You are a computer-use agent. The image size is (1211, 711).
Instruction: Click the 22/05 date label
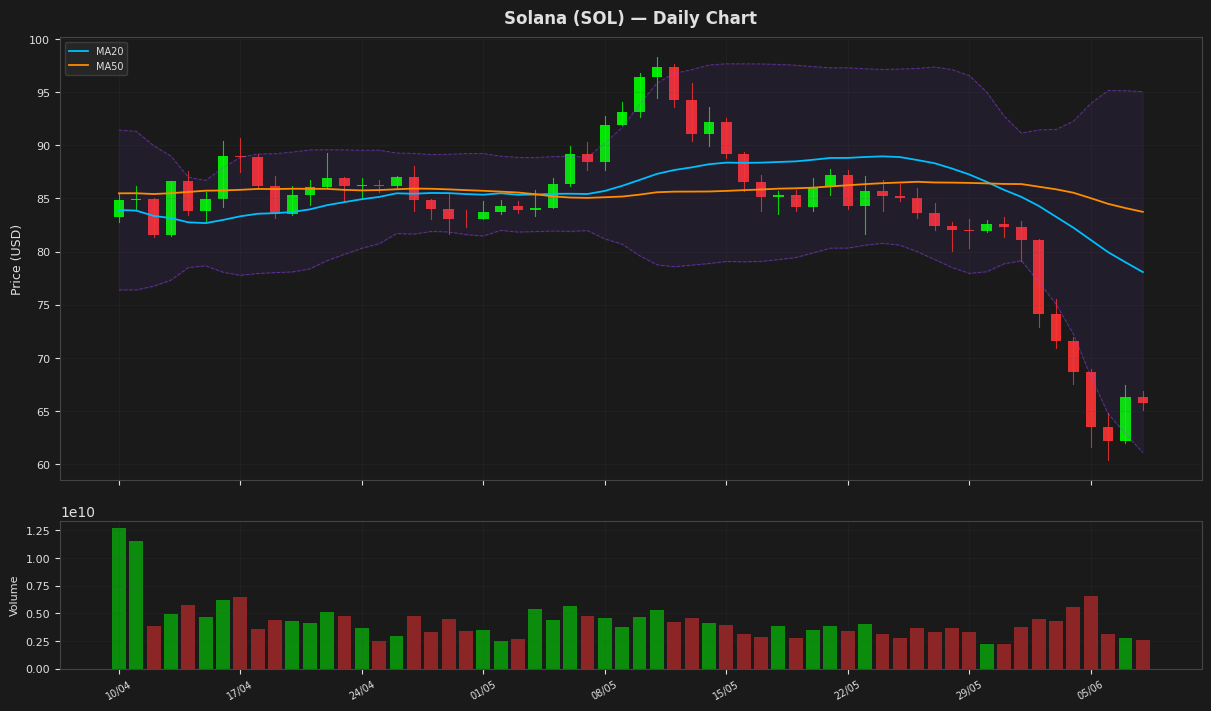pos(847,690)
